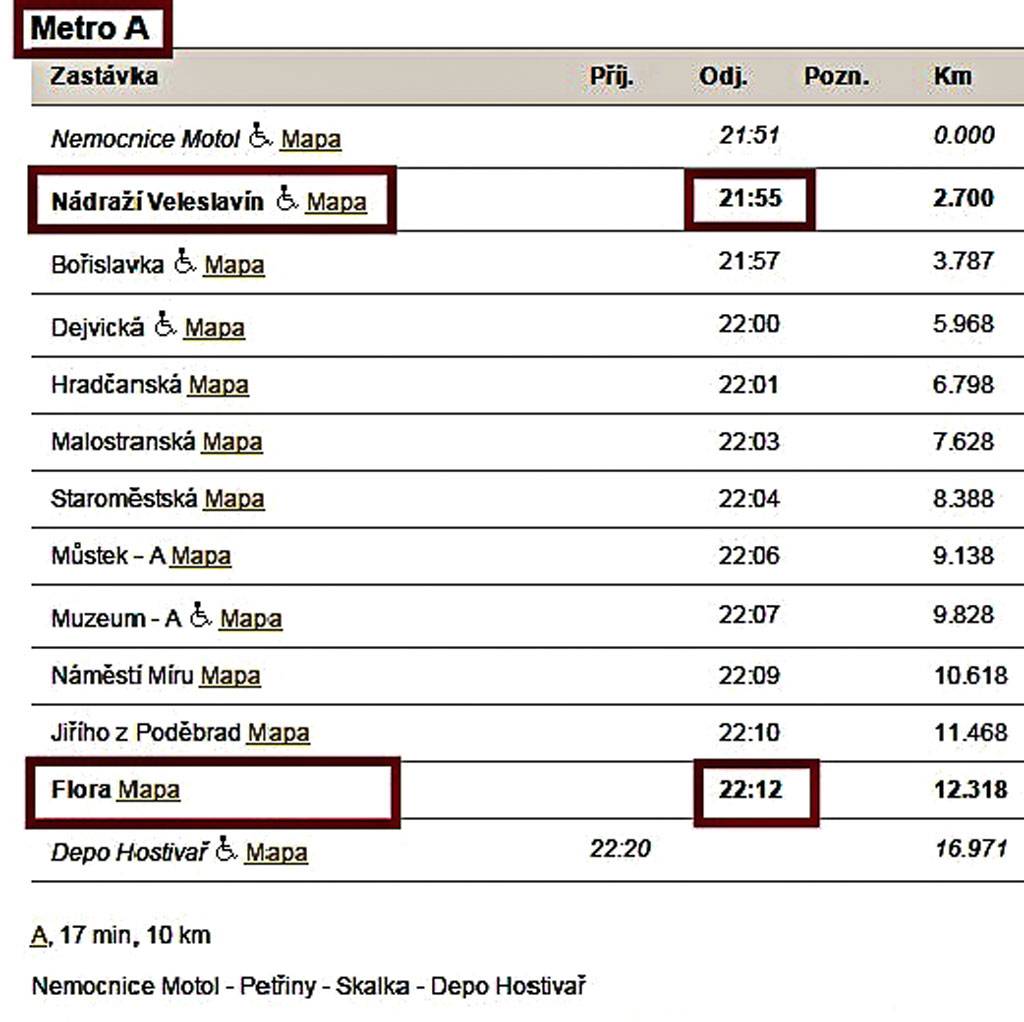The width and height of the screenshot is (1024, 1022).
Task: Click the underlined line A link
Action: pos(39,937)
